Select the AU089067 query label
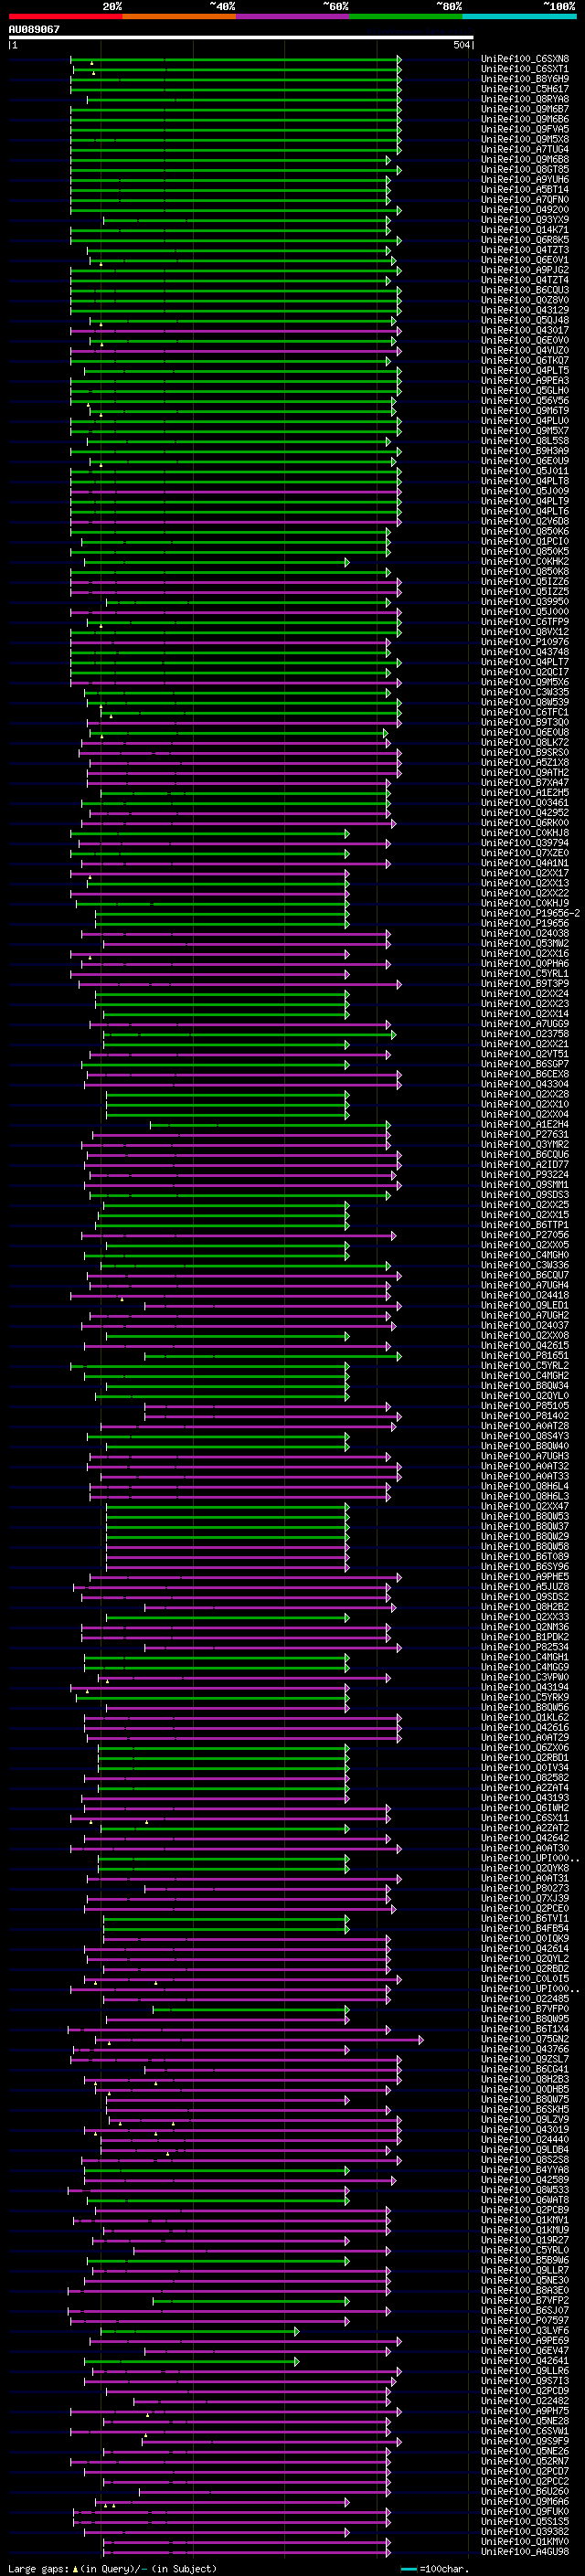Image resolution: width=585 pixels, height=2576 pixels. tap(34, 29)
